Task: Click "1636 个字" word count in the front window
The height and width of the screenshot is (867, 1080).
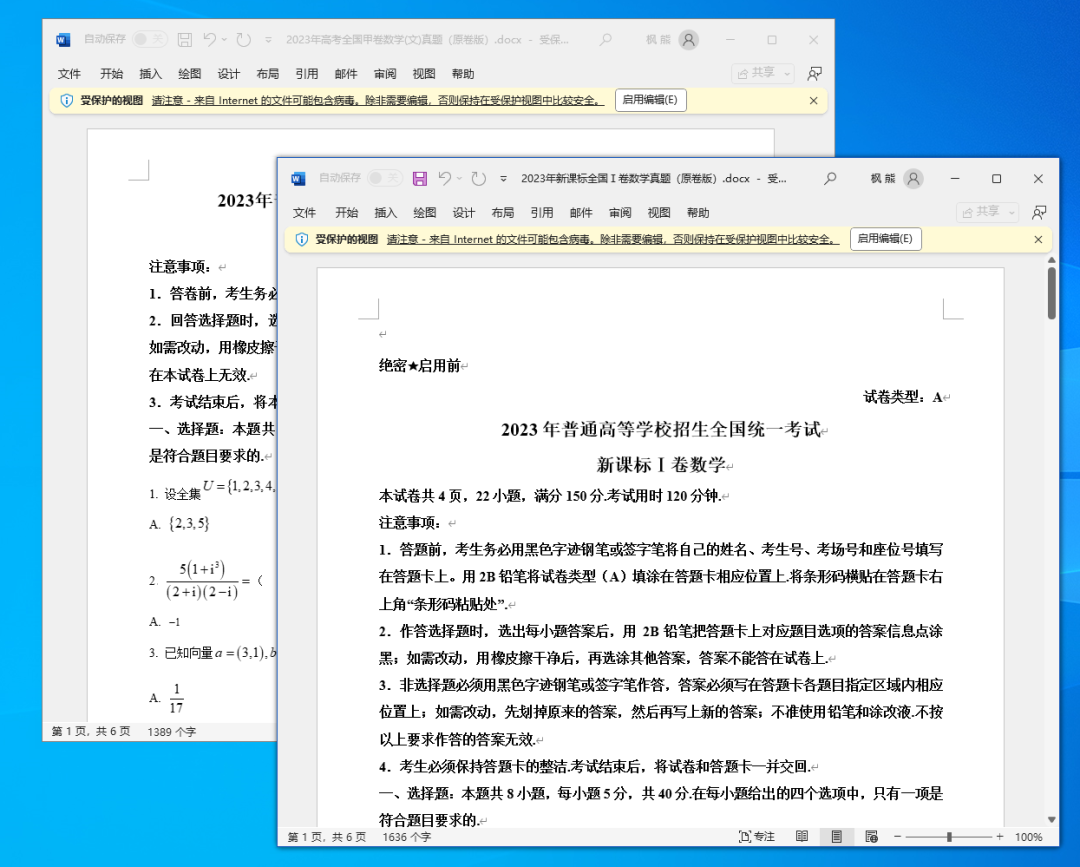Action: click(406, 837)
